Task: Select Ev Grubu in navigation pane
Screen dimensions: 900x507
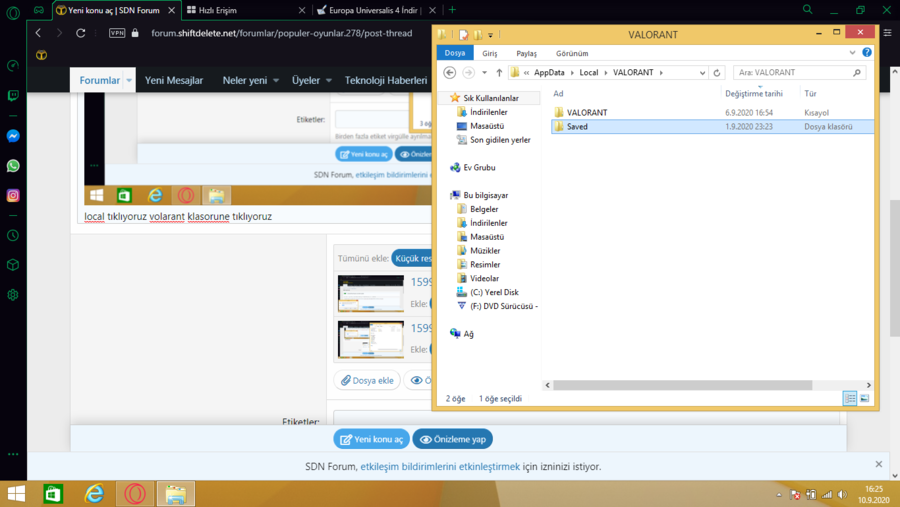Action: click(x=479, y=168)
